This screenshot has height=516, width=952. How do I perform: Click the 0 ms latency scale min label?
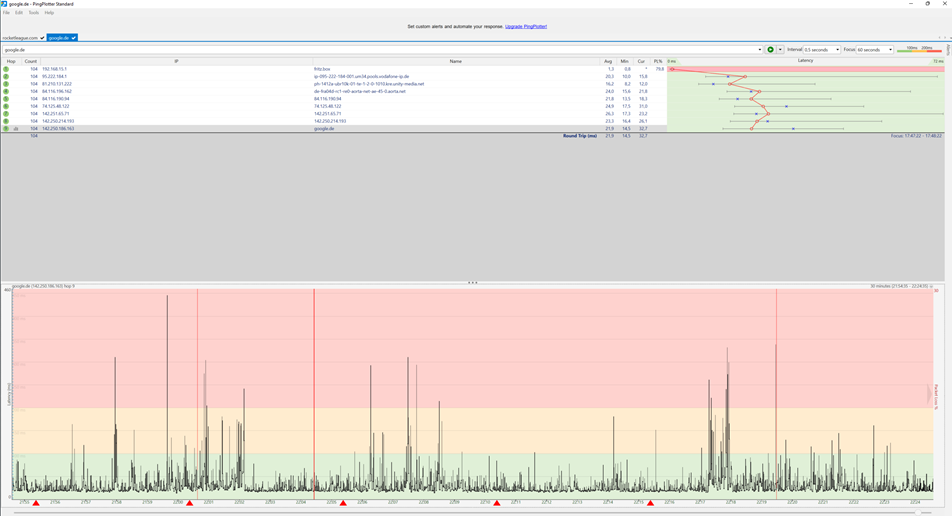point(672,61)
